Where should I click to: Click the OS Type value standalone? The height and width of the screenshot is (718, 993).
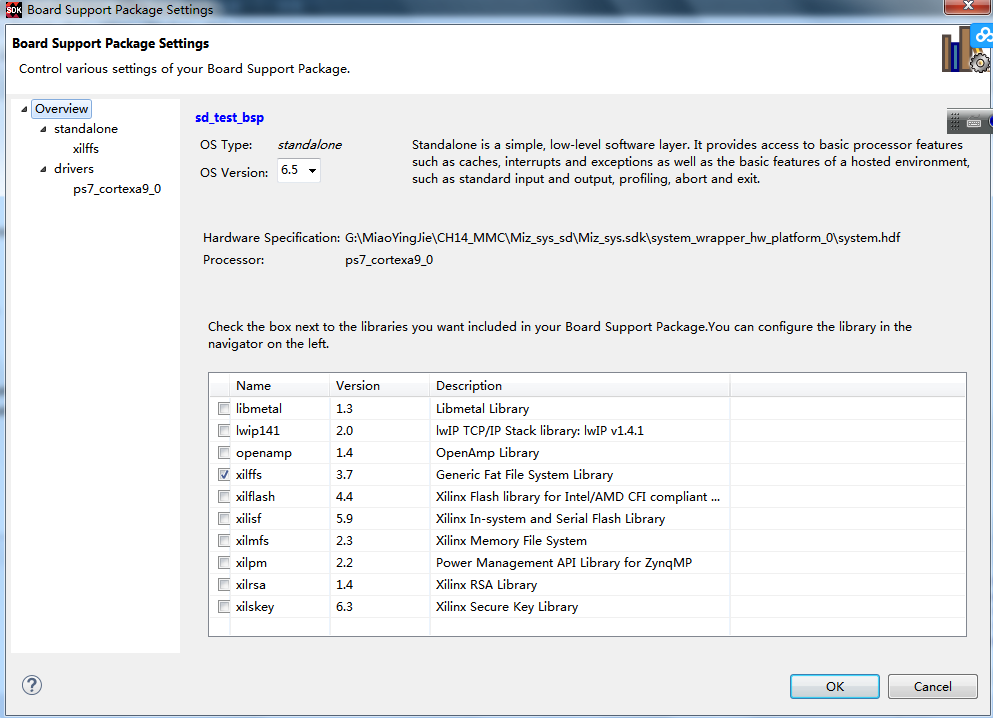(310, 144)
